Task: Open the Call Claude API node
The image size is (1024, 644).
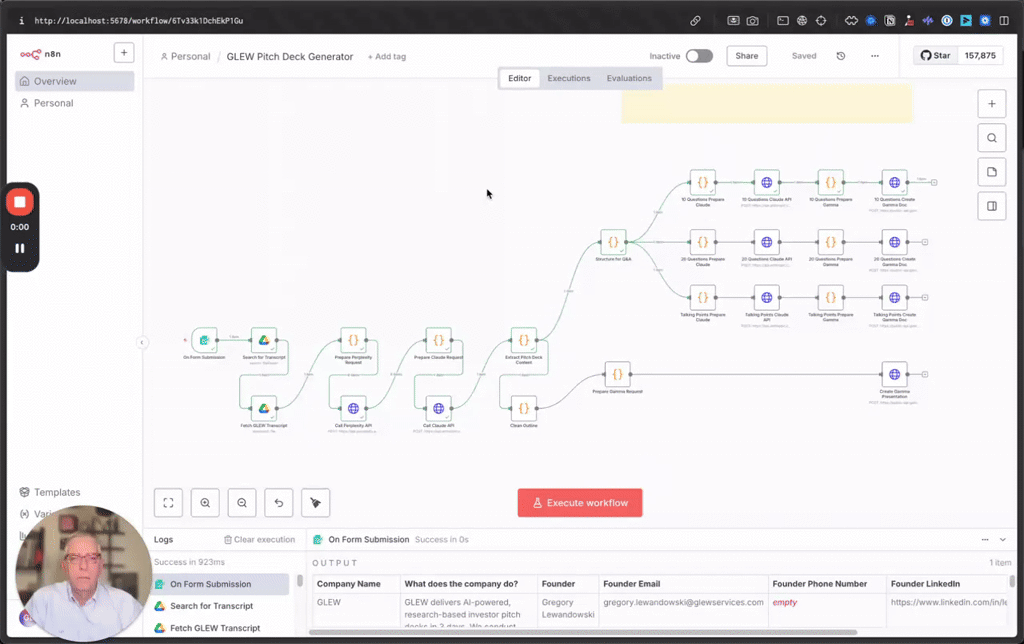Action: click(438, 408)
